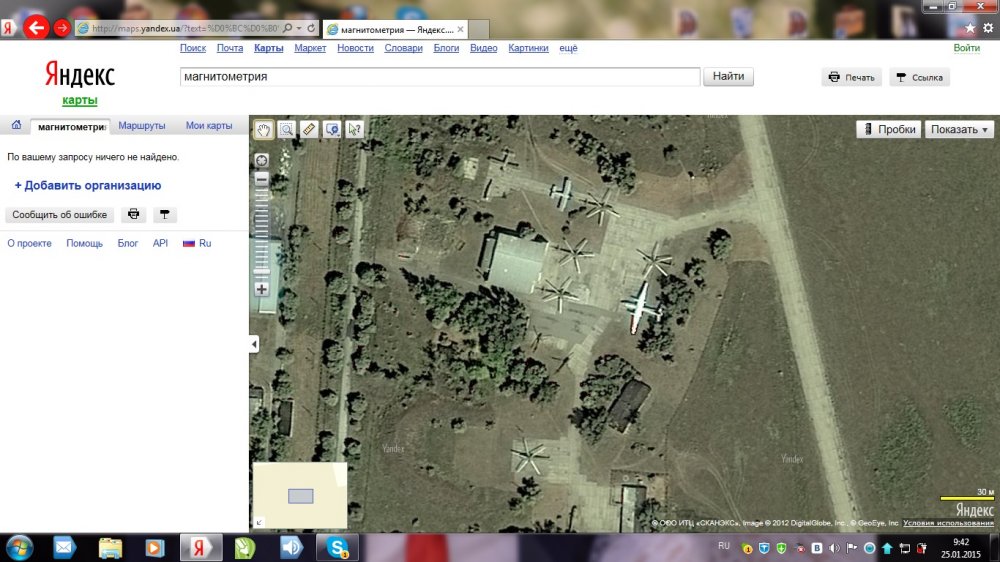Viewport: 1000px width, 562px height.
Task: Zoom in with the plus button
Action: pos(262,289)
